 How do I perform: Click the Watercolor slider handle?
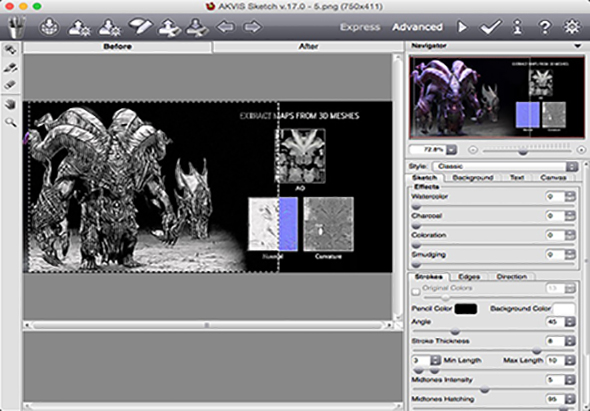(416, 206)
